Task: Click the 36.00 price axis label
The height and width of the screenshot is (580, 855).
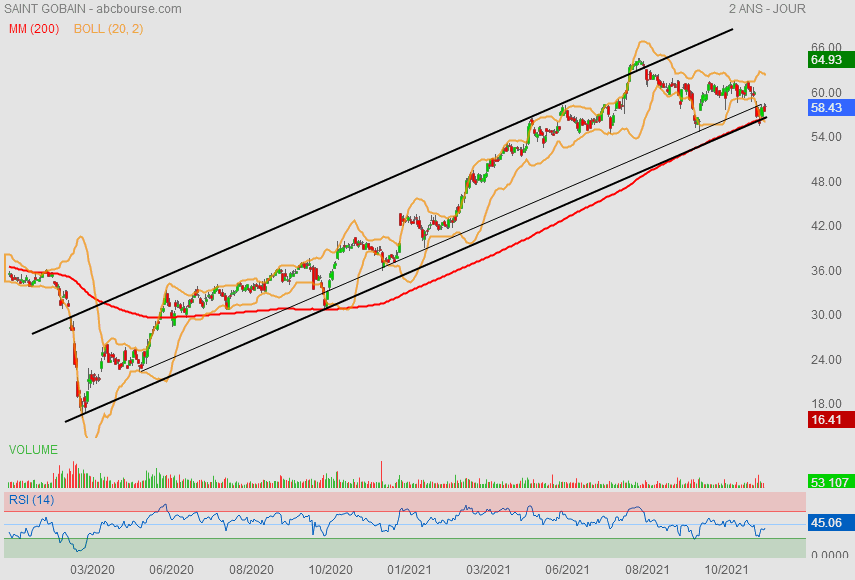Action: [826, 270]
